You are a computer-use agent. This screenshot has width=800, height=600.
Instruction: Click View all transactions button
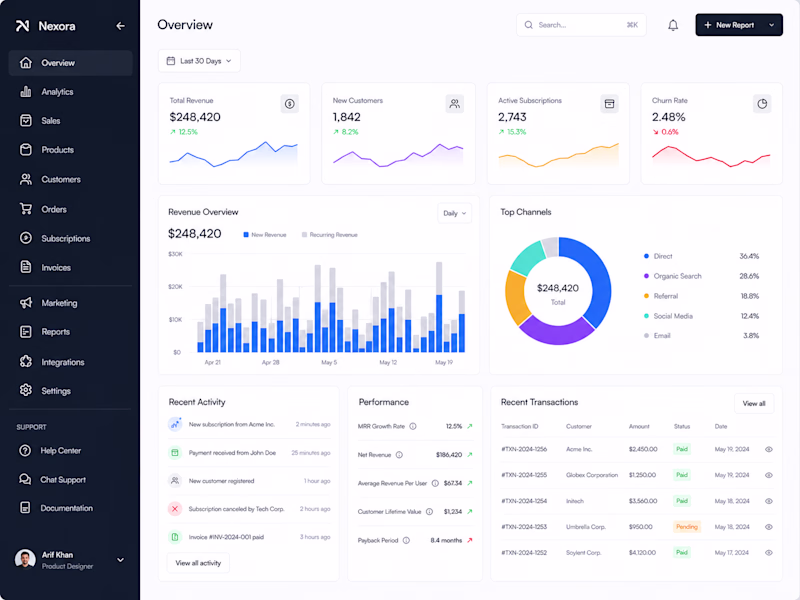tap(754, 404)
